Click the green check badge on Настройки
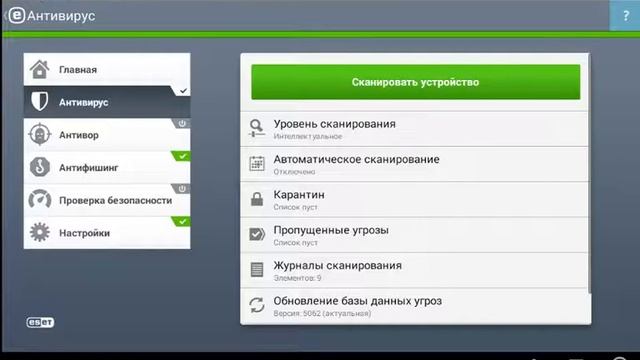 tap(182, 221)
